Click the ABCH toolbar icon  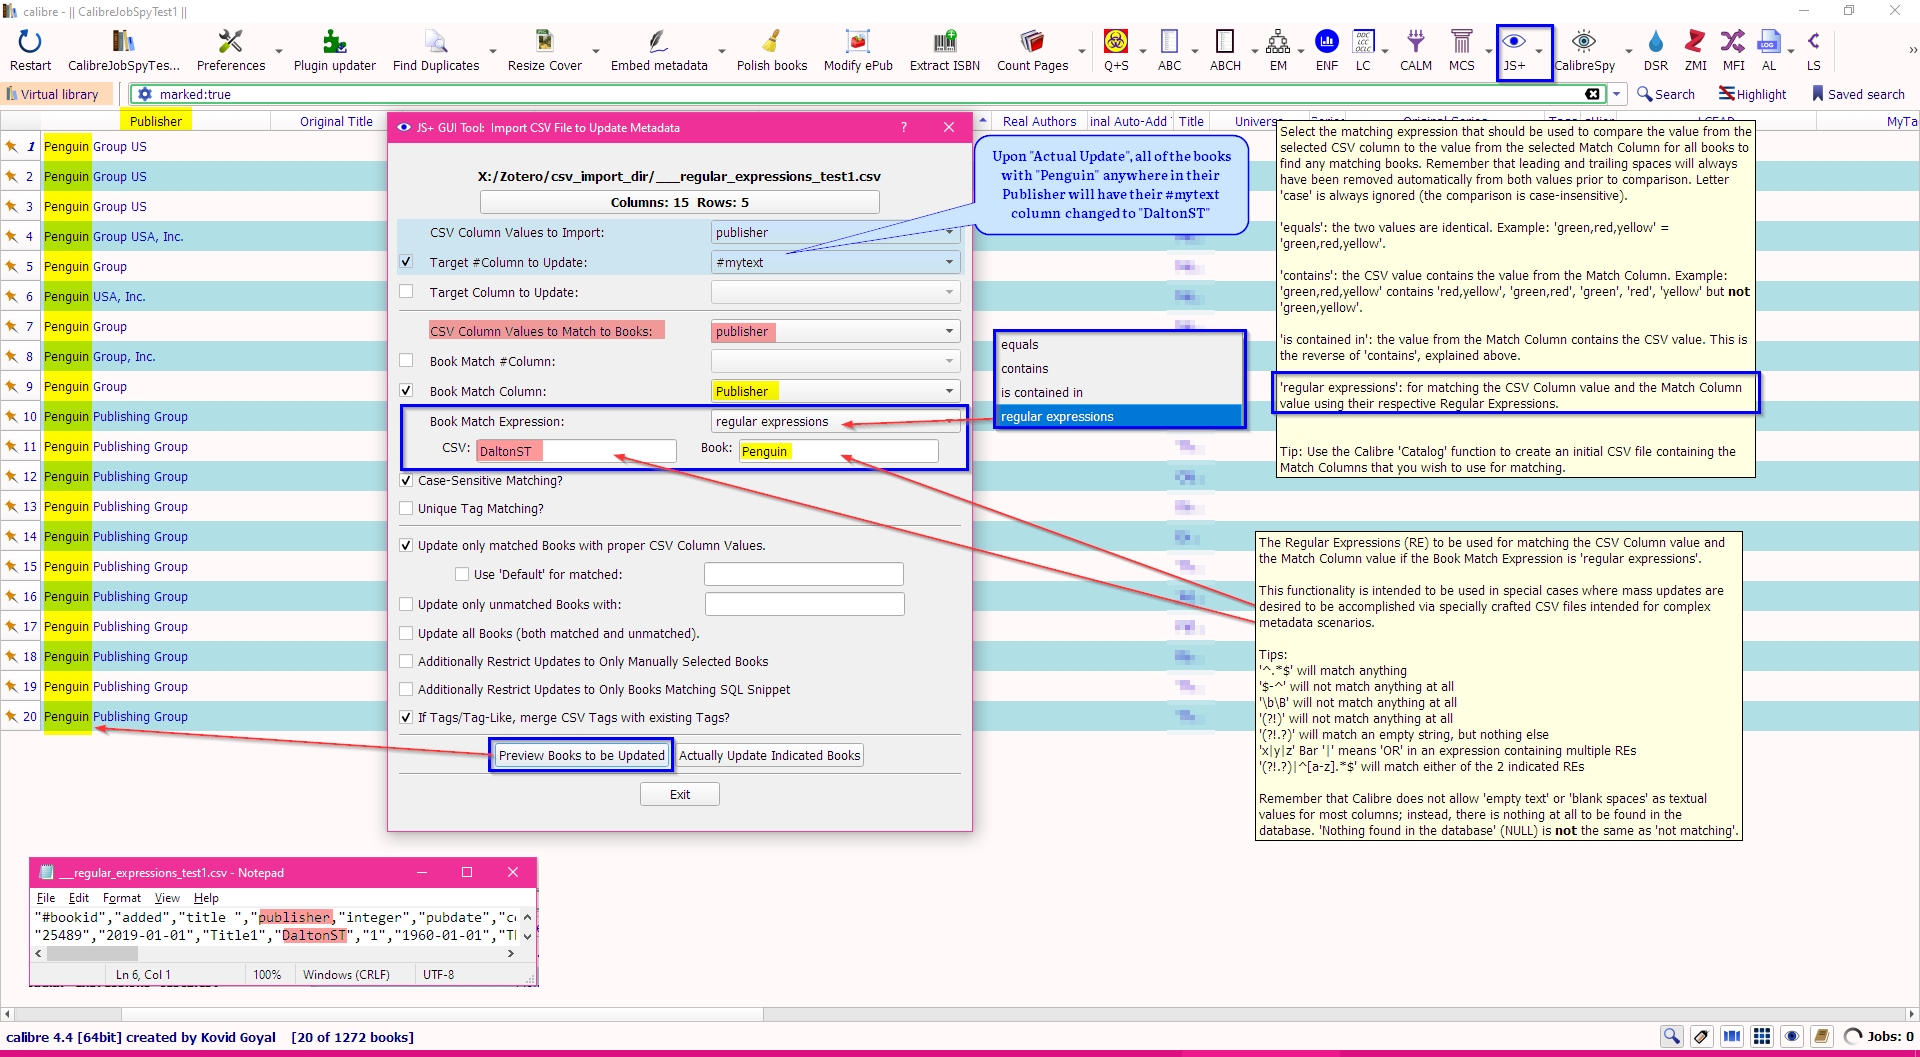point(1225,51)
